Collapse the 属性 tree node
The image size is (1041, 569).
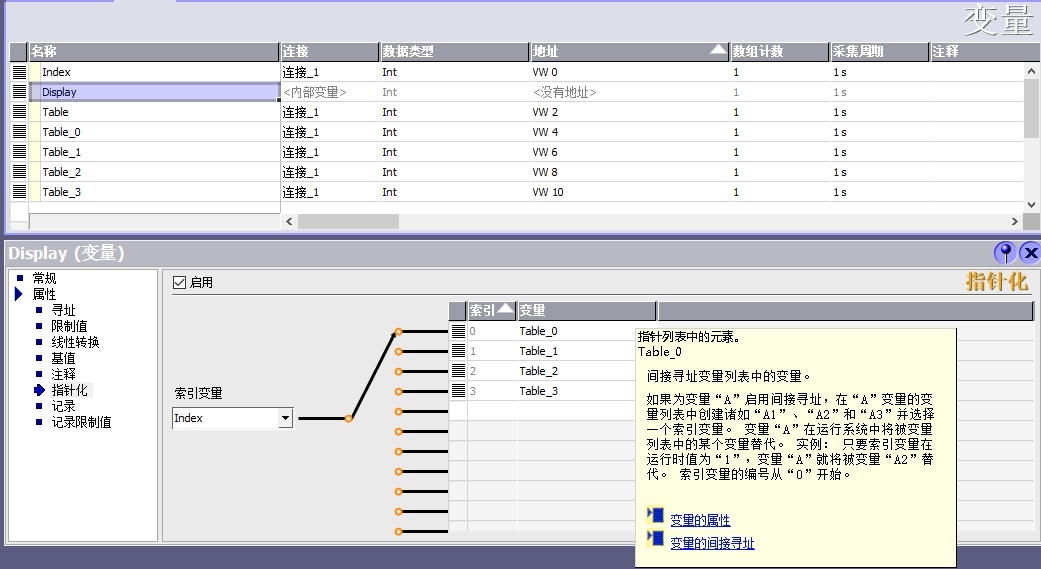(19, 294)
